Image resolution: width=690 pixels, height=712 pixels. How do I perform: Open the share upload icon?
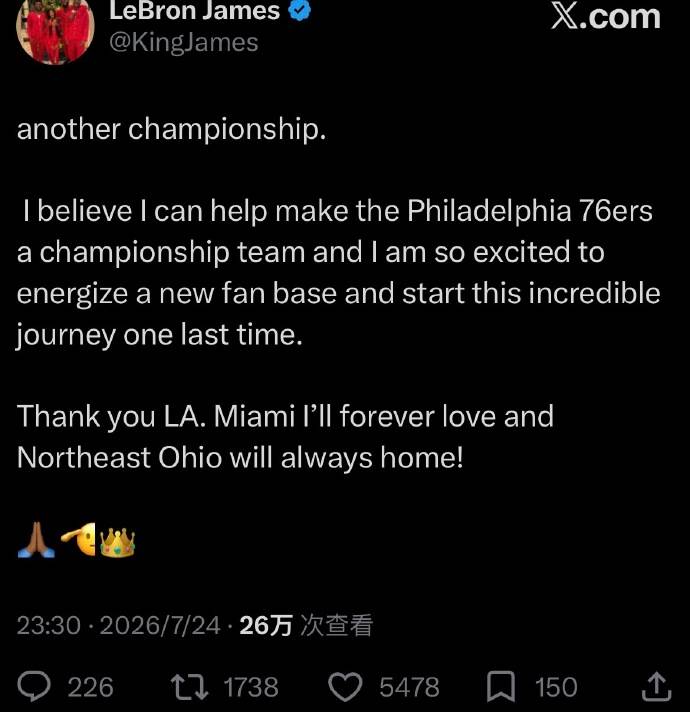pos(656,687)
